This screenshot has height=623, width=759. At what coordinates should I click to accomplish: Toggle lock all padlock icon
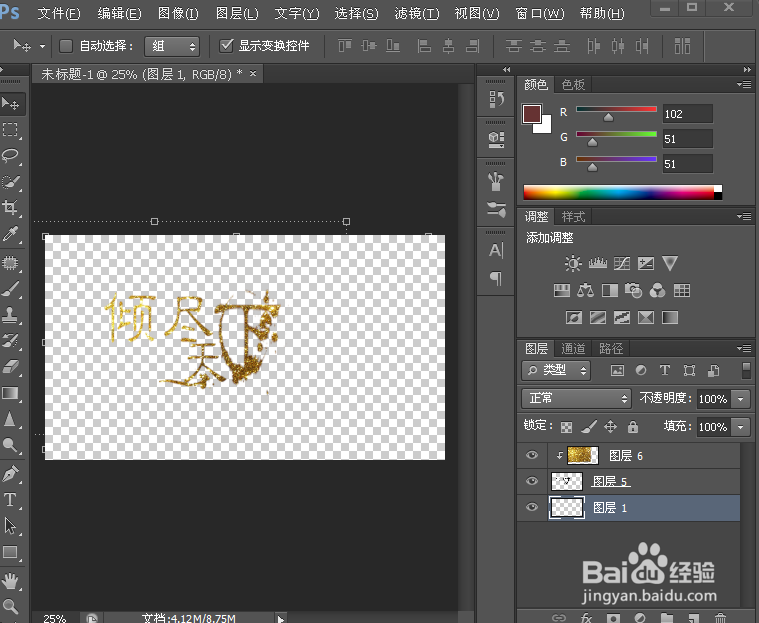pyautogui.click(x=633, y=426)
